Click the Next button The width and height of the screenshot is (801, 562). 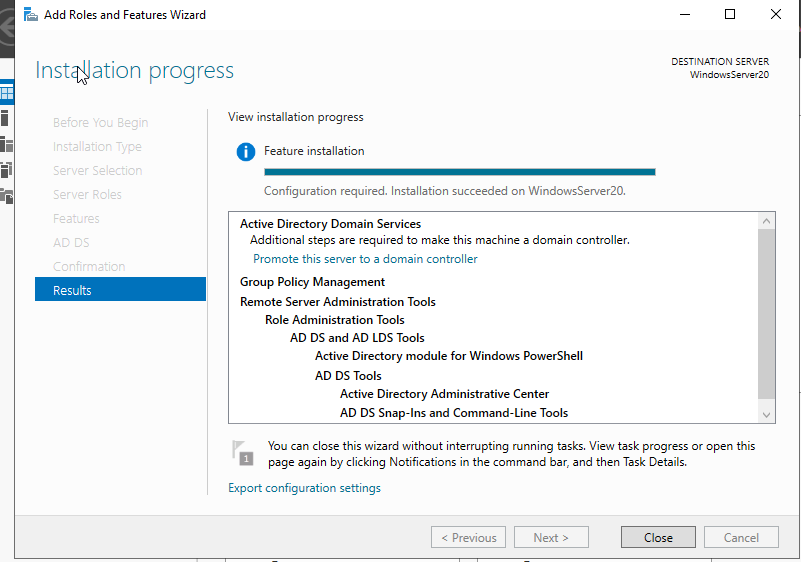[x=551, y=537]
